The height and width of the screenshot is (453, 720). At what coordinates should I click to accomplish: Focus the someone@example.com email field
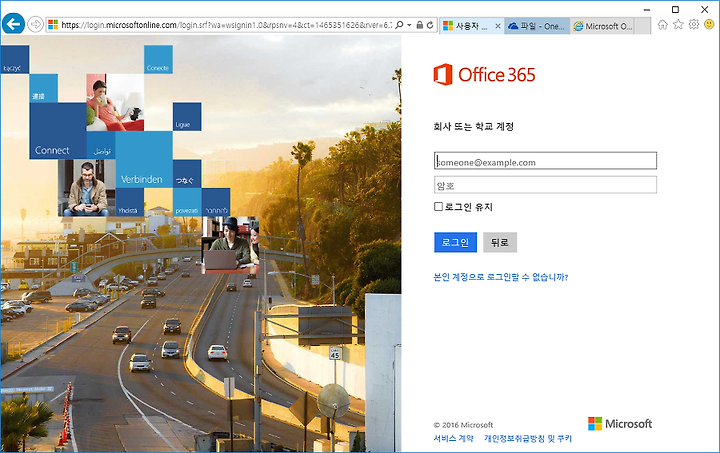point(545,161)
